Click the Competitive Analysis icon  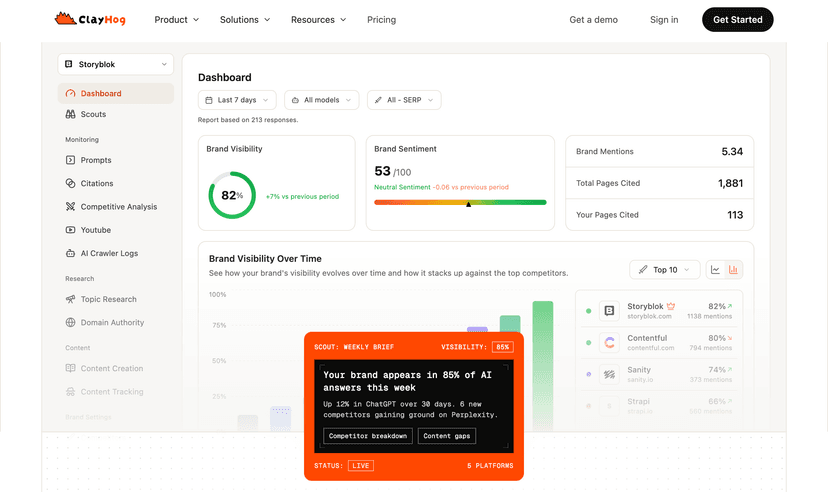click(x=70, y=207)
